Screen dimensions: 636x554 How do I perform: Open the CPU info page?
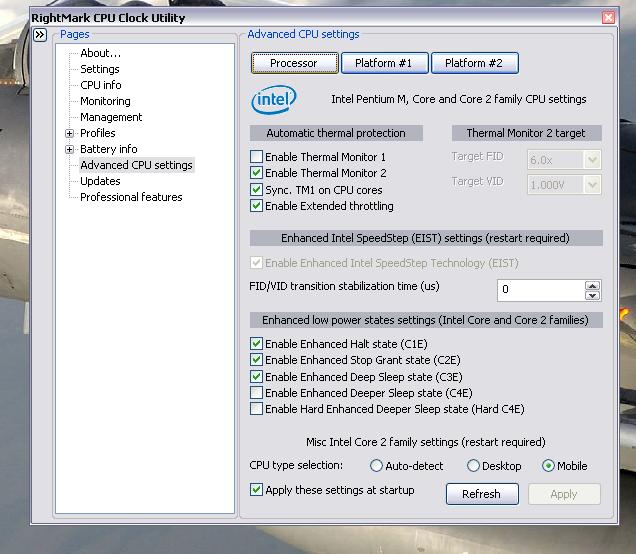point(101,85)
